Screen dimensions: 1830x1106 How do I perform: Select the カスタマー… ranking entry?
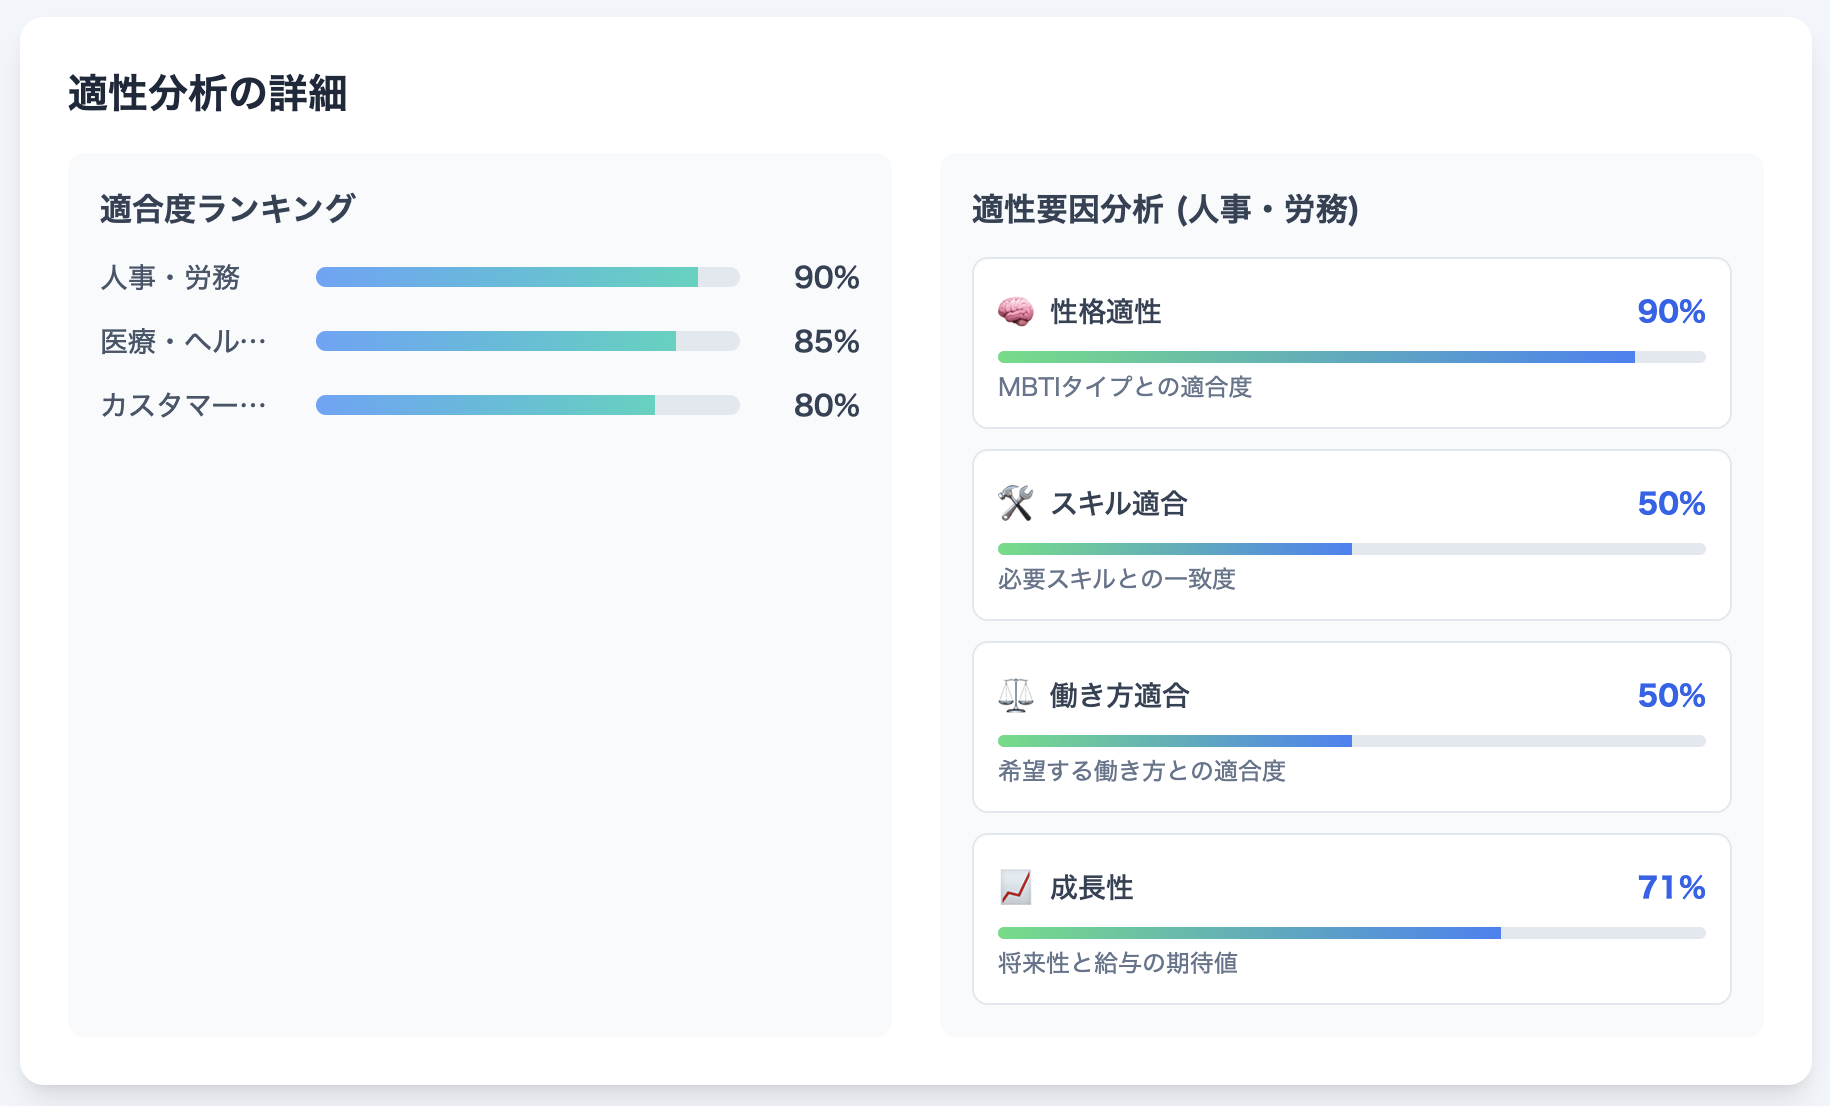coord(183,405)
